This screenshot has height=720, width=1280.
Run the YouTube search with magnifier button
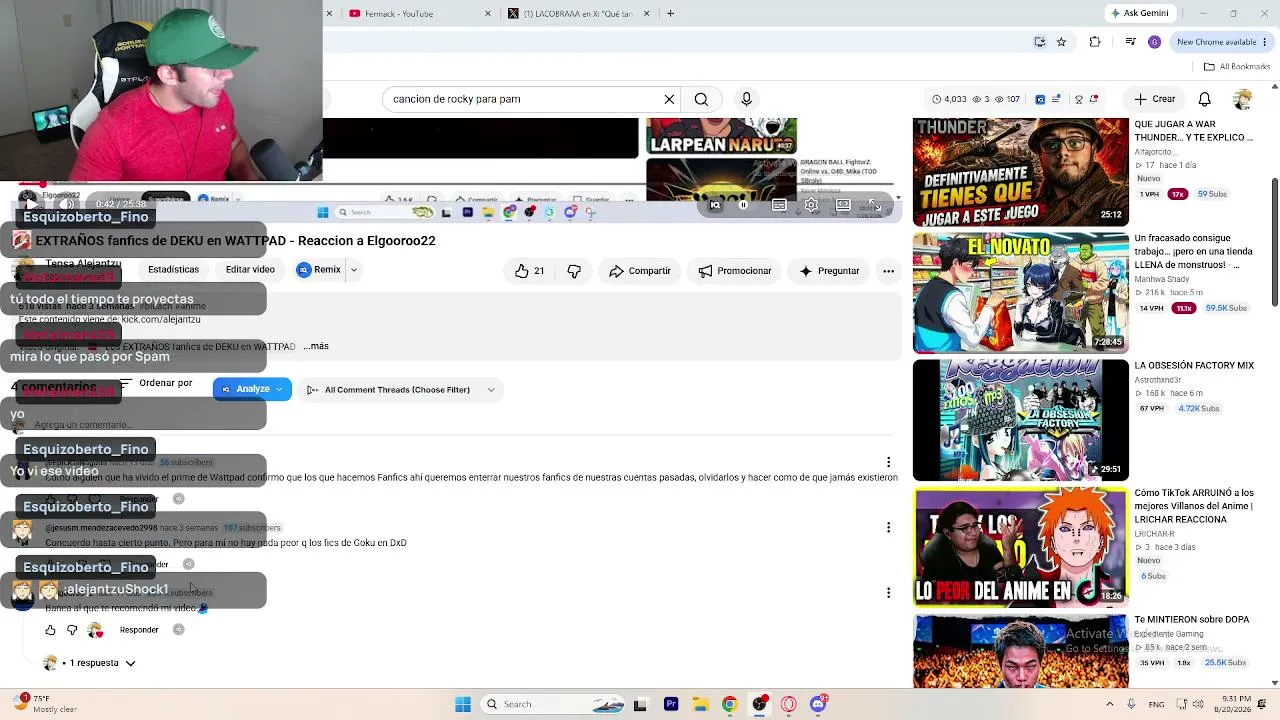[701, 99]
